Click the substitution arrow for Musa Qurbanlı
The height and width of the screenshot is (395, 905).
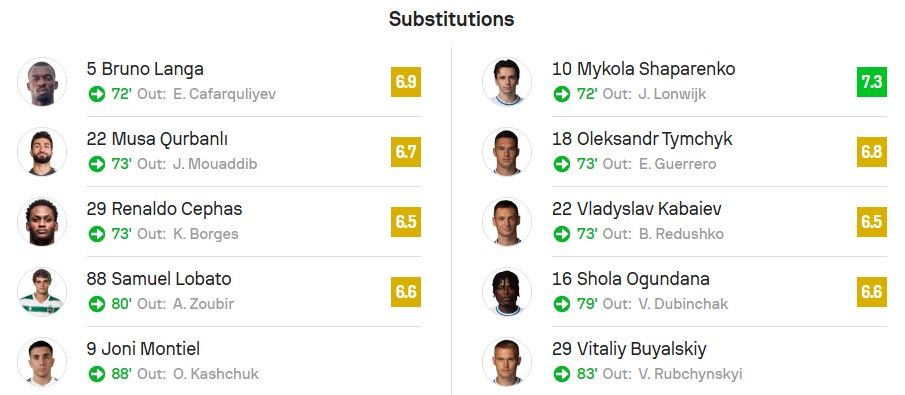pyautogui.click(x=96, y=164)
